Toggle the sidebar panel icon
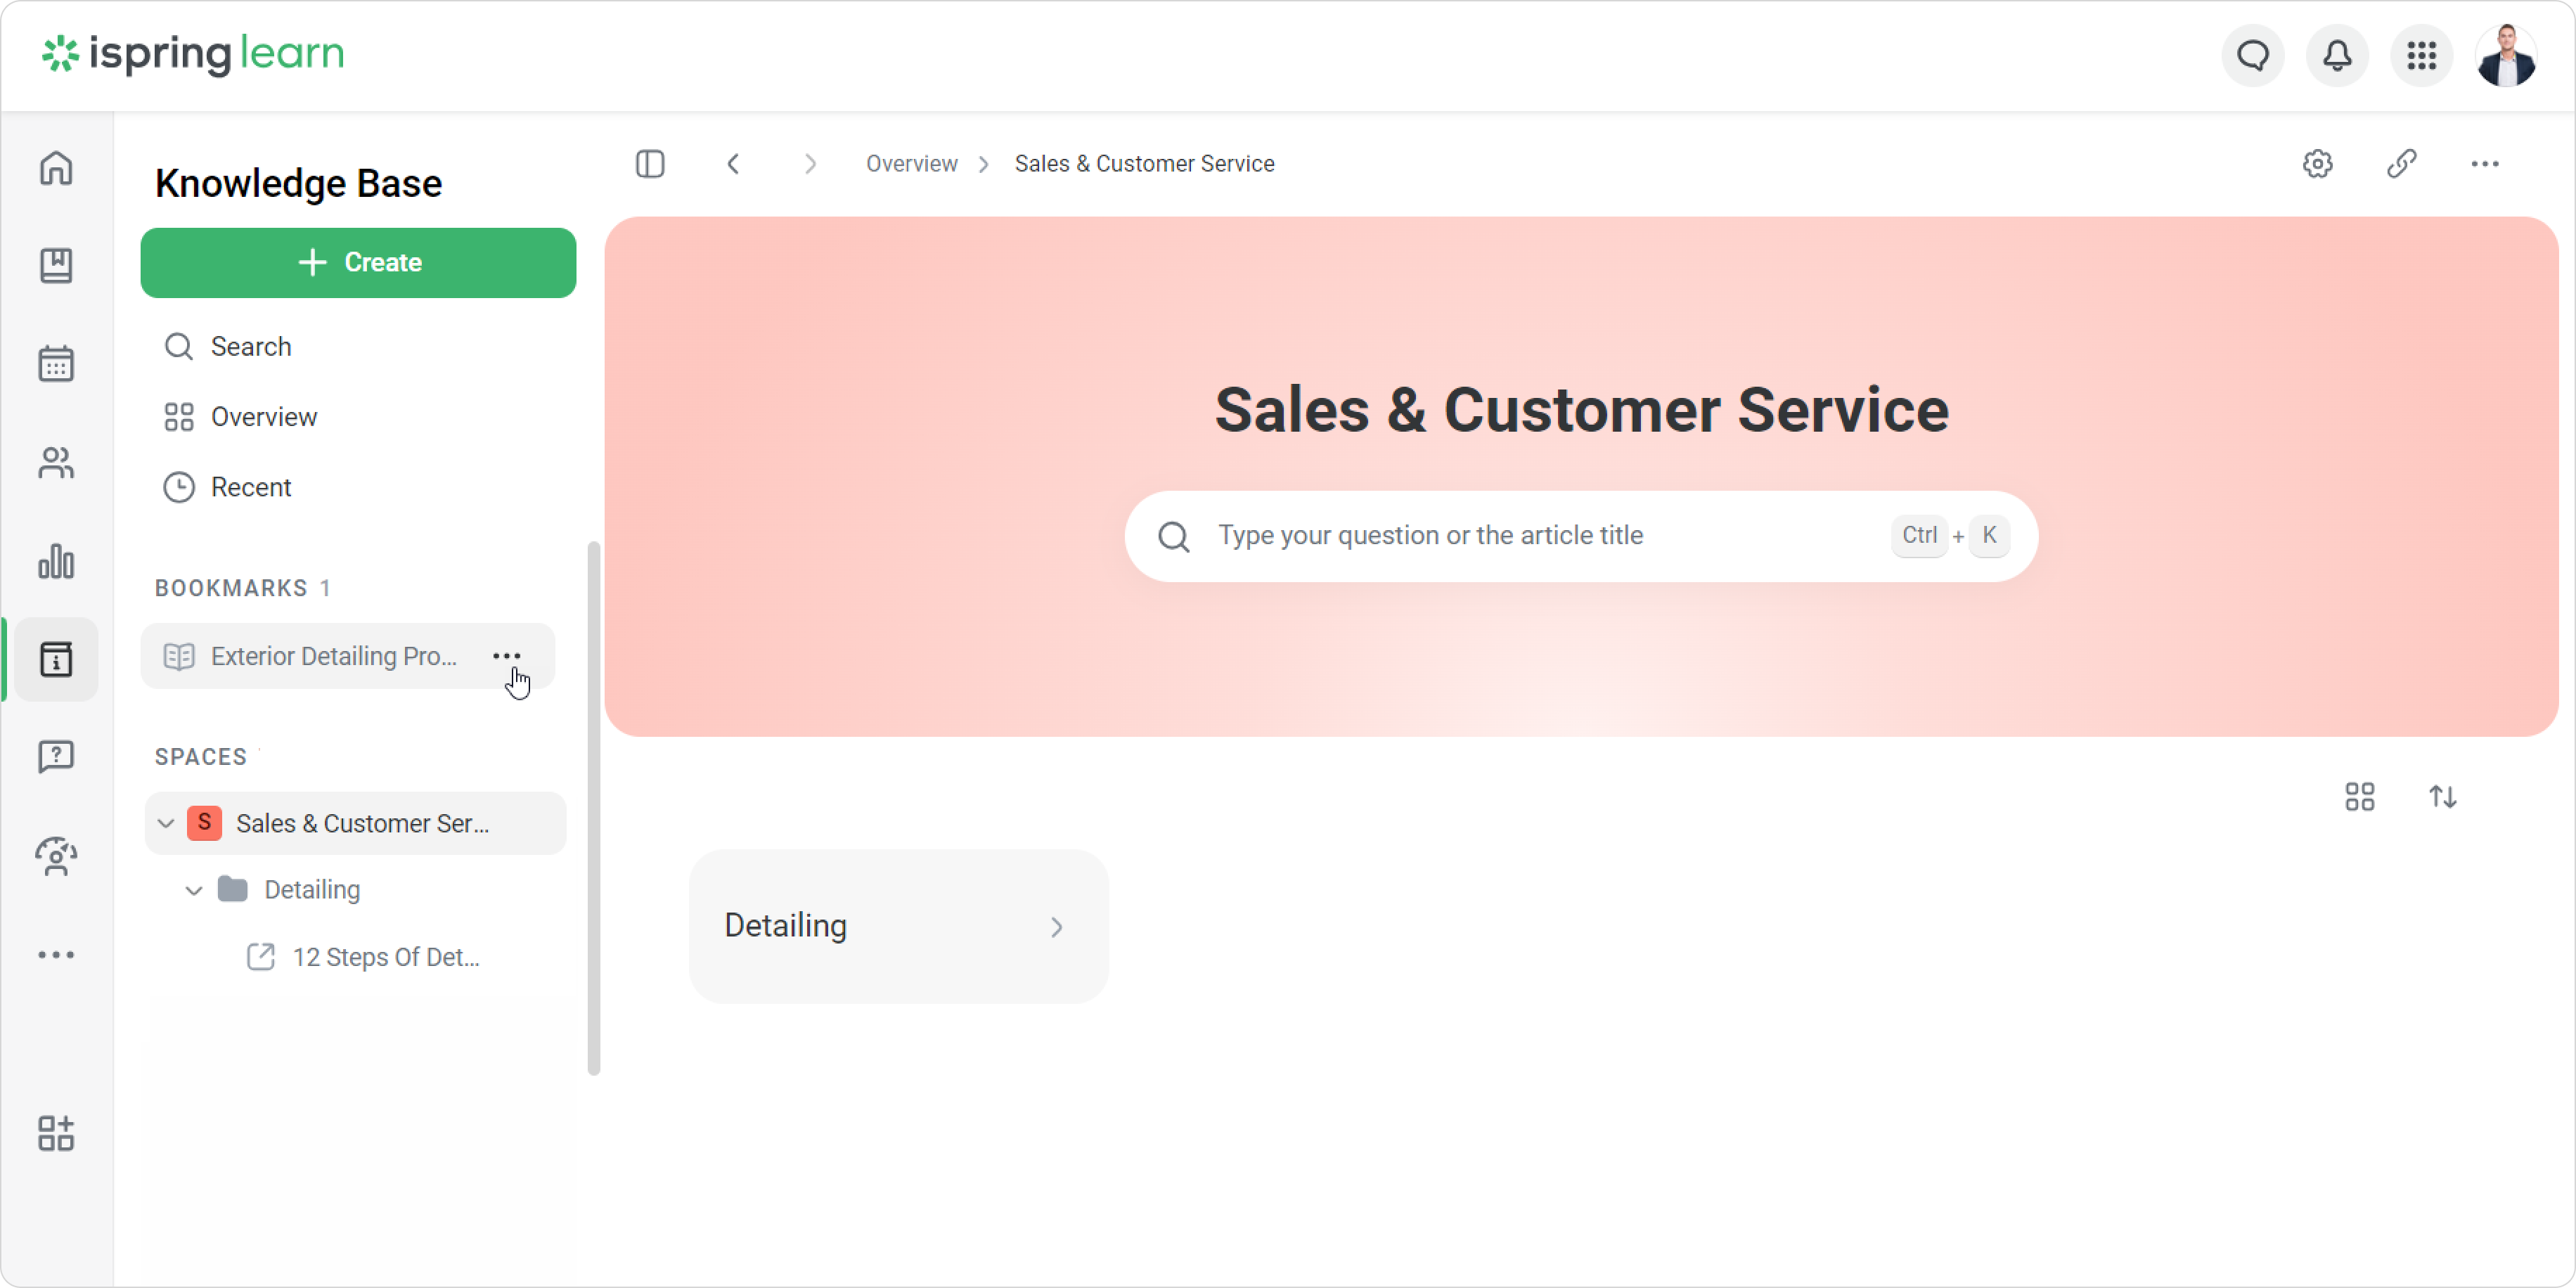 tap(650, 163)
